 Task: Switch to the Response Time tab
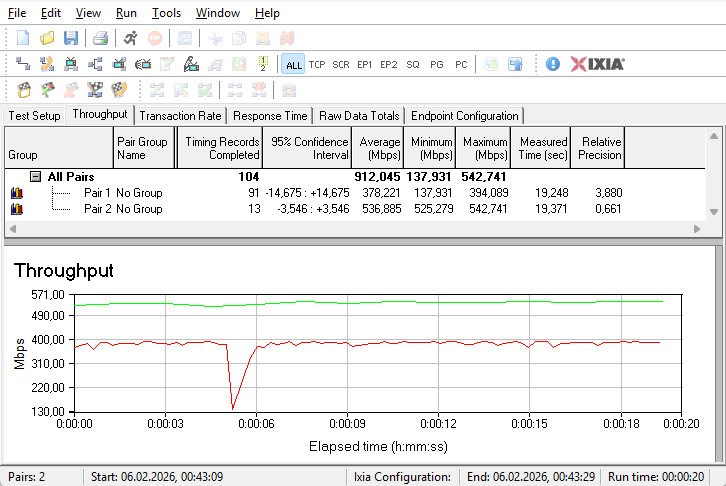[x=270, y=116]
